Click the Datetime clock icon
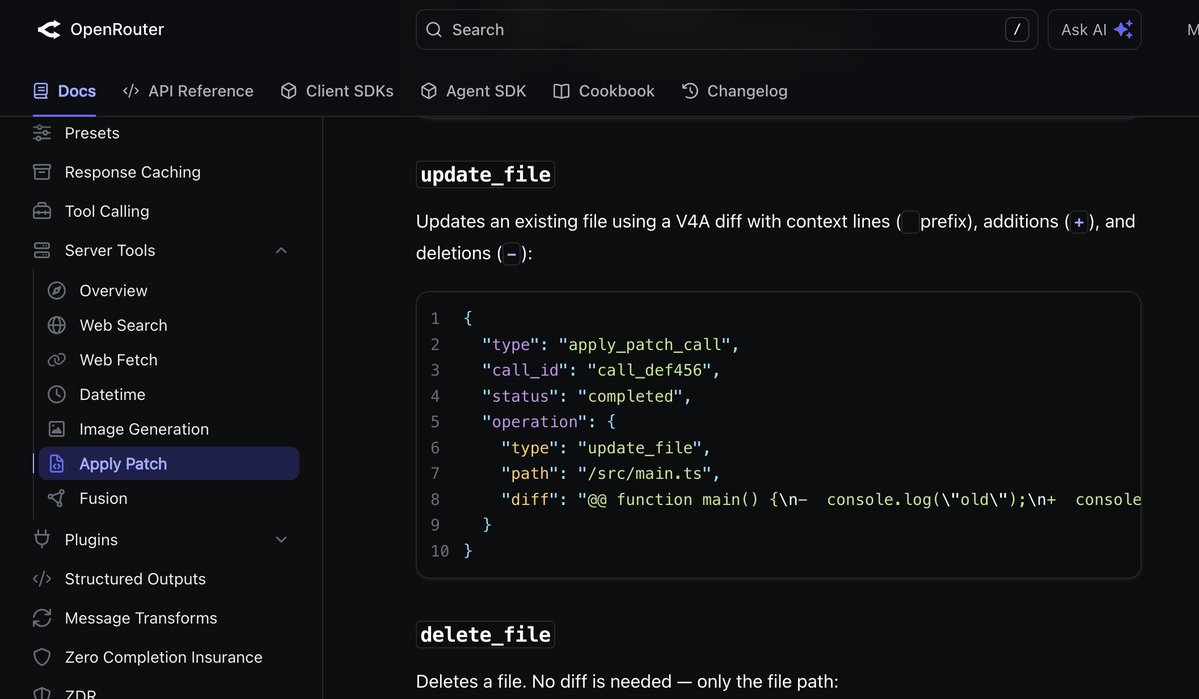Screen dimensions: 1199x699 pyautogui.click(x=57, y=395)
